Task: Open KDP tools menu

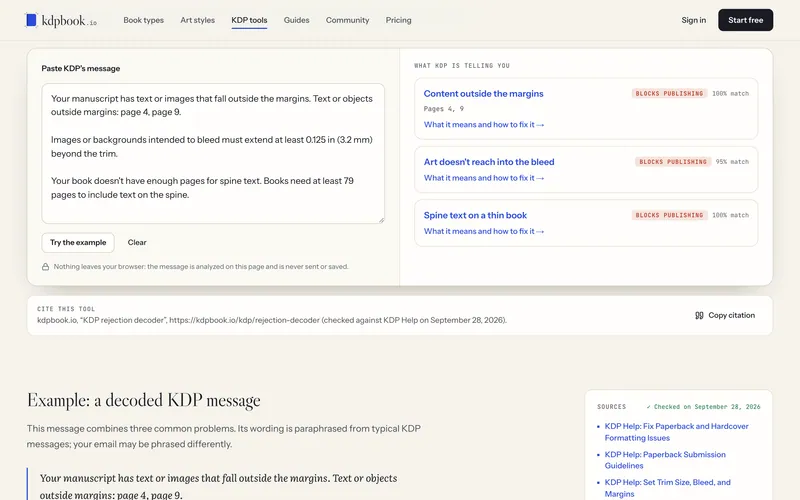Action: pyautogui.click(x=249, y=20)
